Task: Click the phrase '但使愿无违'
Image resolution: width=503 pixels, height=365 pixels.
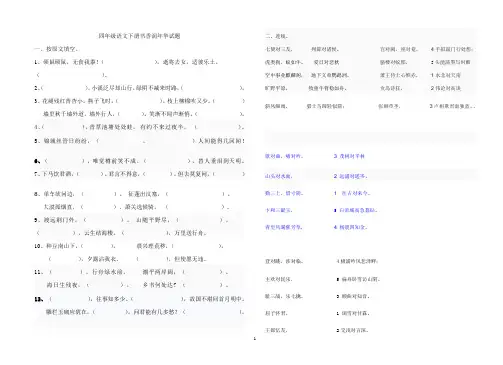Action: 189,259
